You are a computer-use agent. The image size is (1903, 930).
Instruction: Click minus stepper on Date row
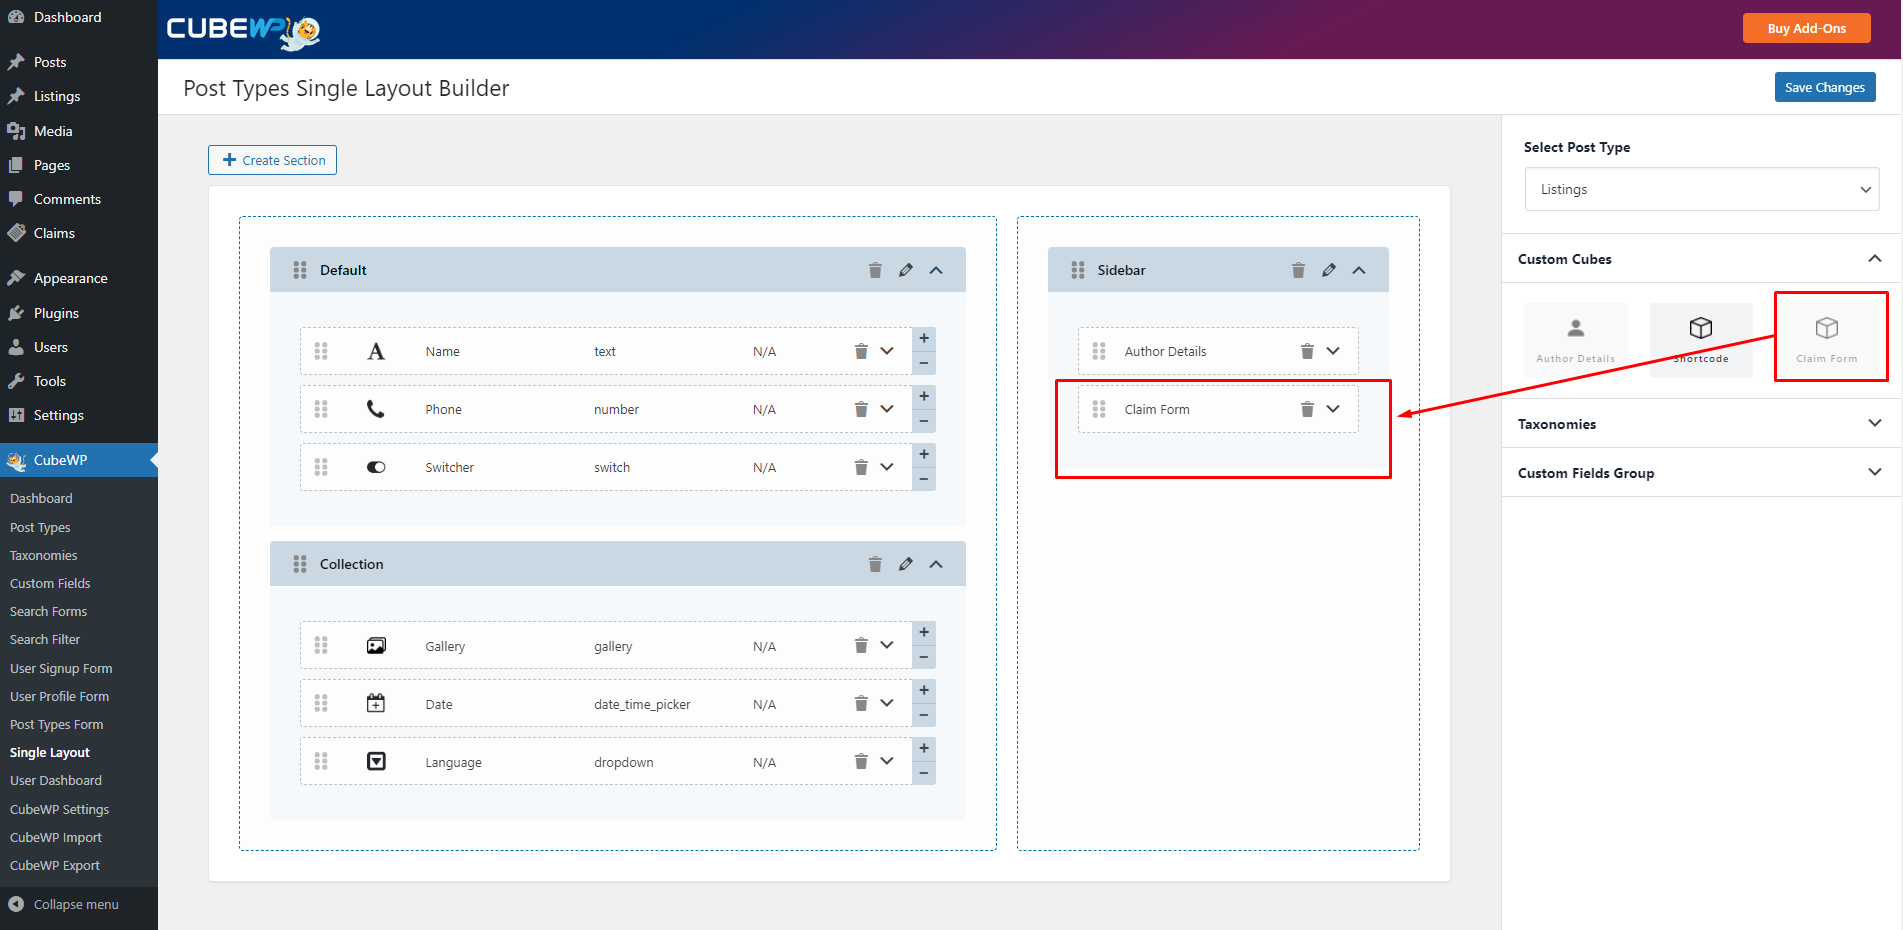tap(924, 716)
